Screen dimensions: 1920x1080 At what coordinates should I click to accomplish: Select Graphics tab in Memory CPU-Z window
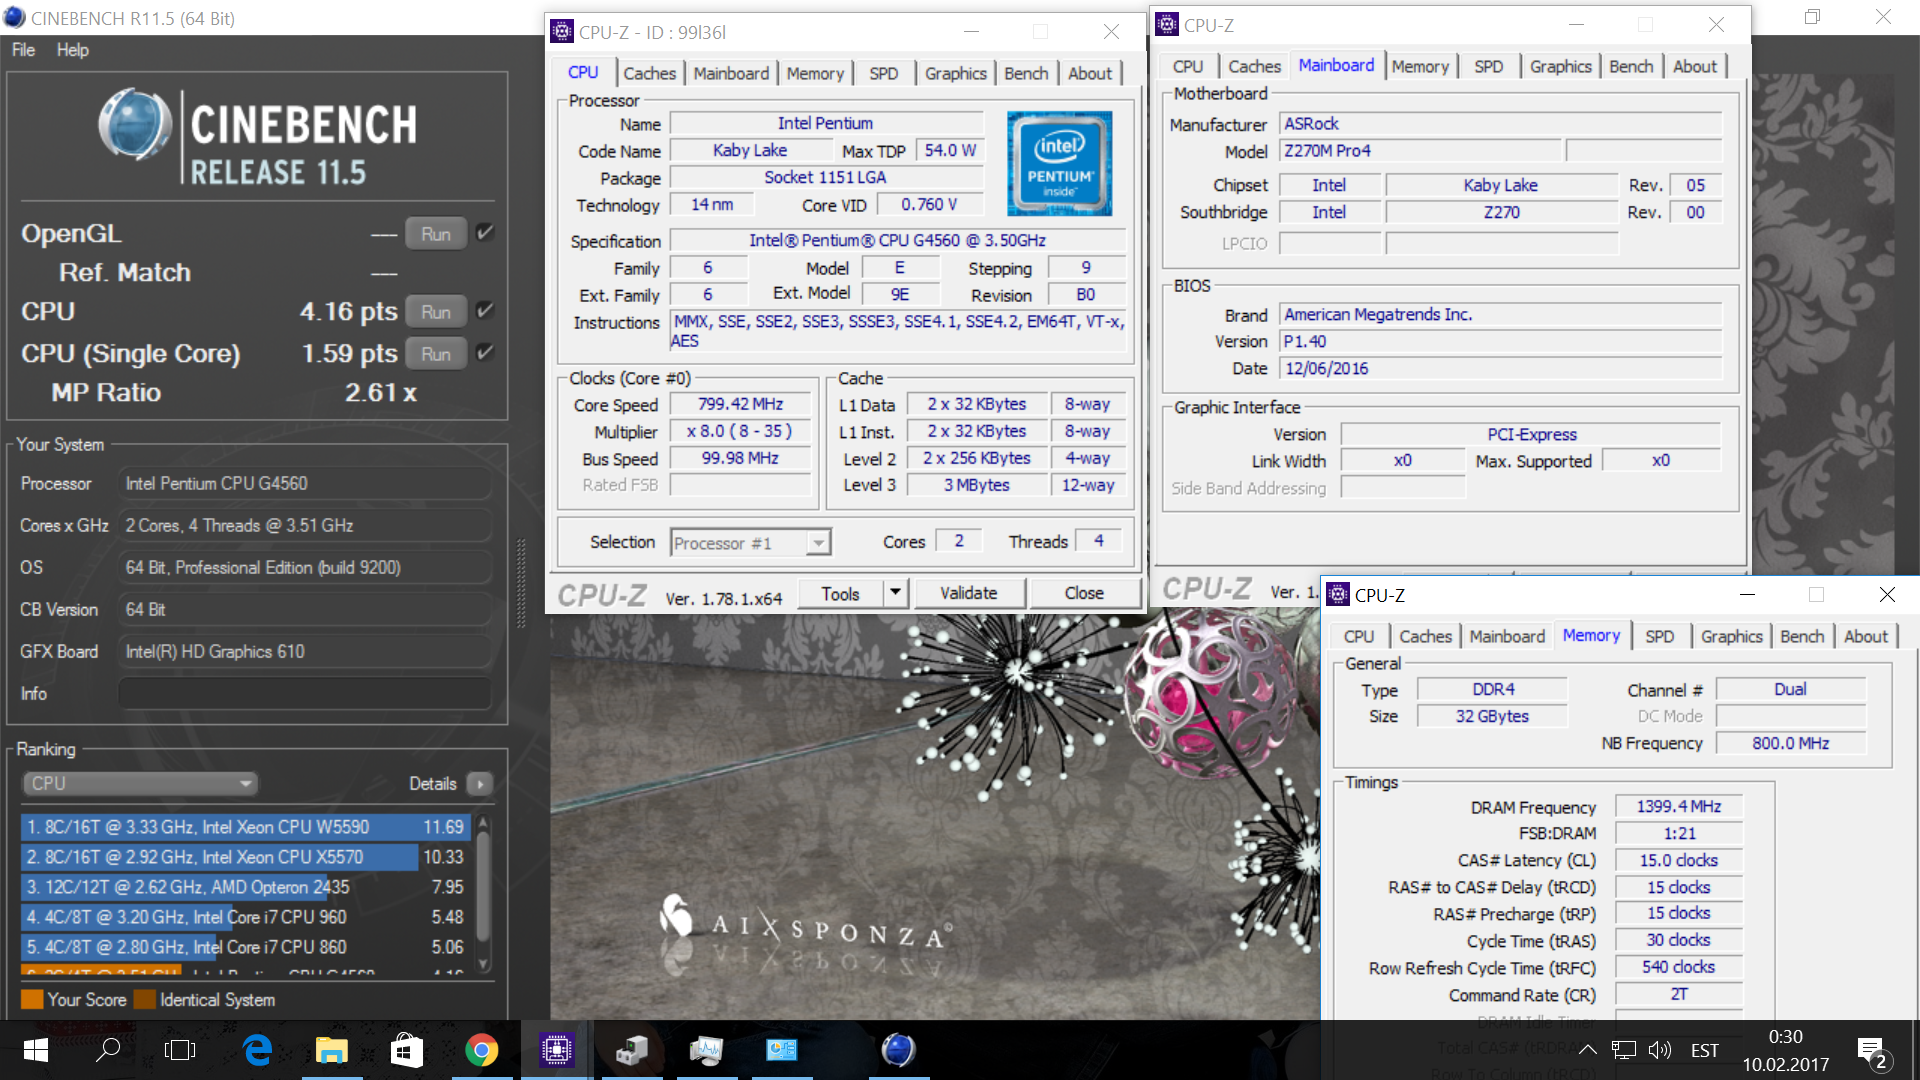1731,636
